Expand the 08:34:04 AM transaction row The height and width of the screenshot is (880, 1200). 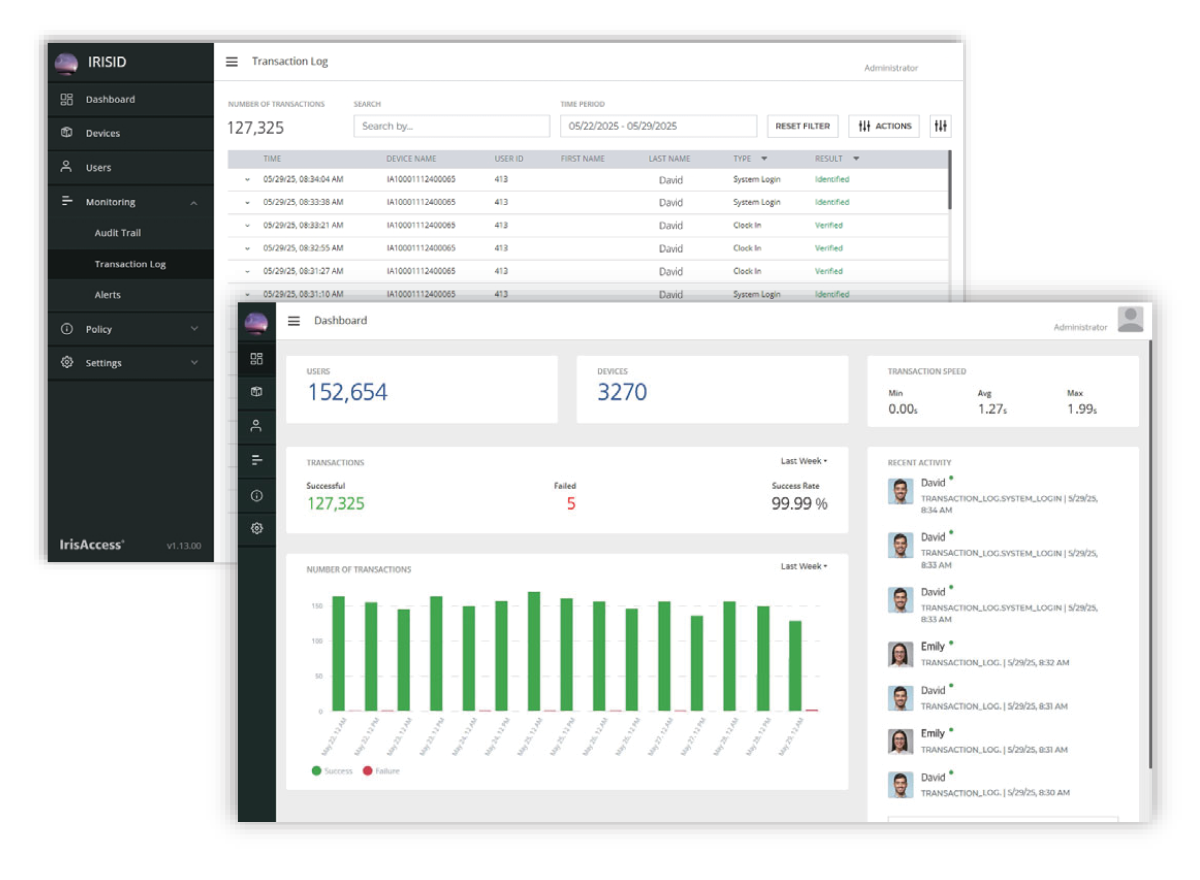pyautogui.click(x=247, y=180)
